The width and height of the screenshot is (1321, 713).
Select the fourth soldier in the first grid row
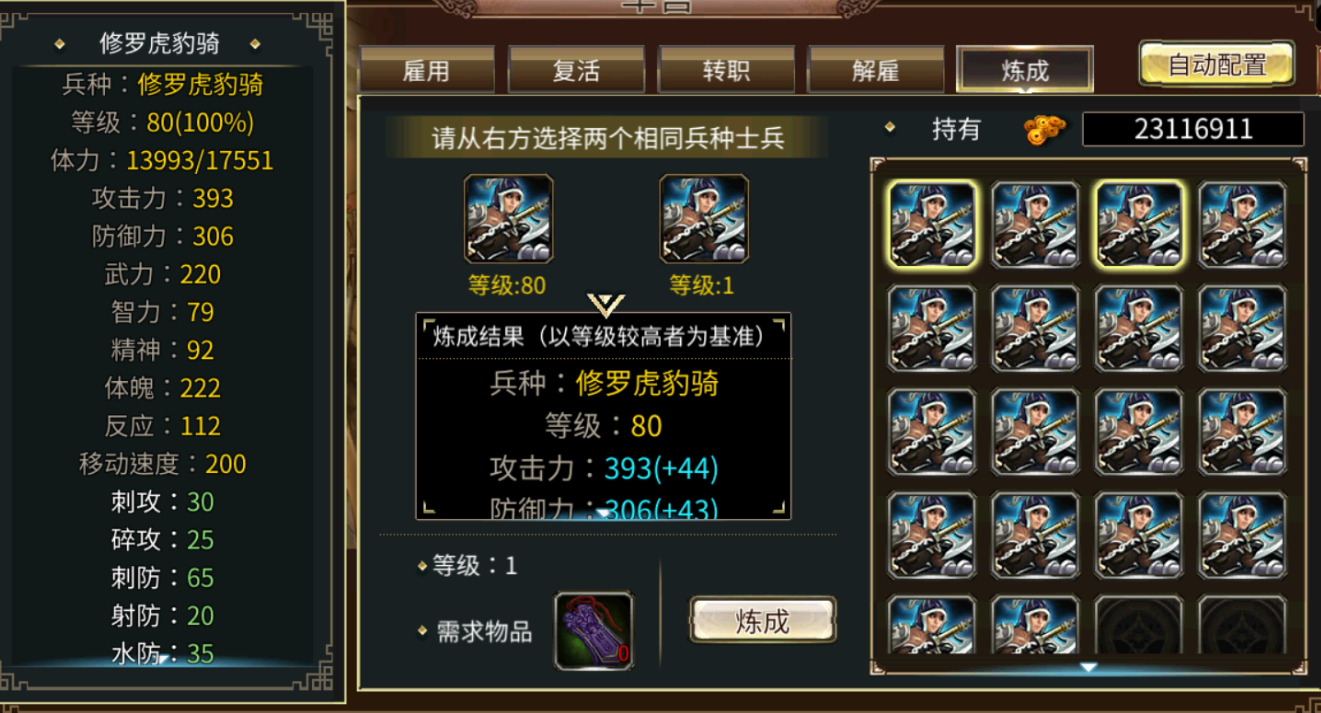tap(1243, 225)
